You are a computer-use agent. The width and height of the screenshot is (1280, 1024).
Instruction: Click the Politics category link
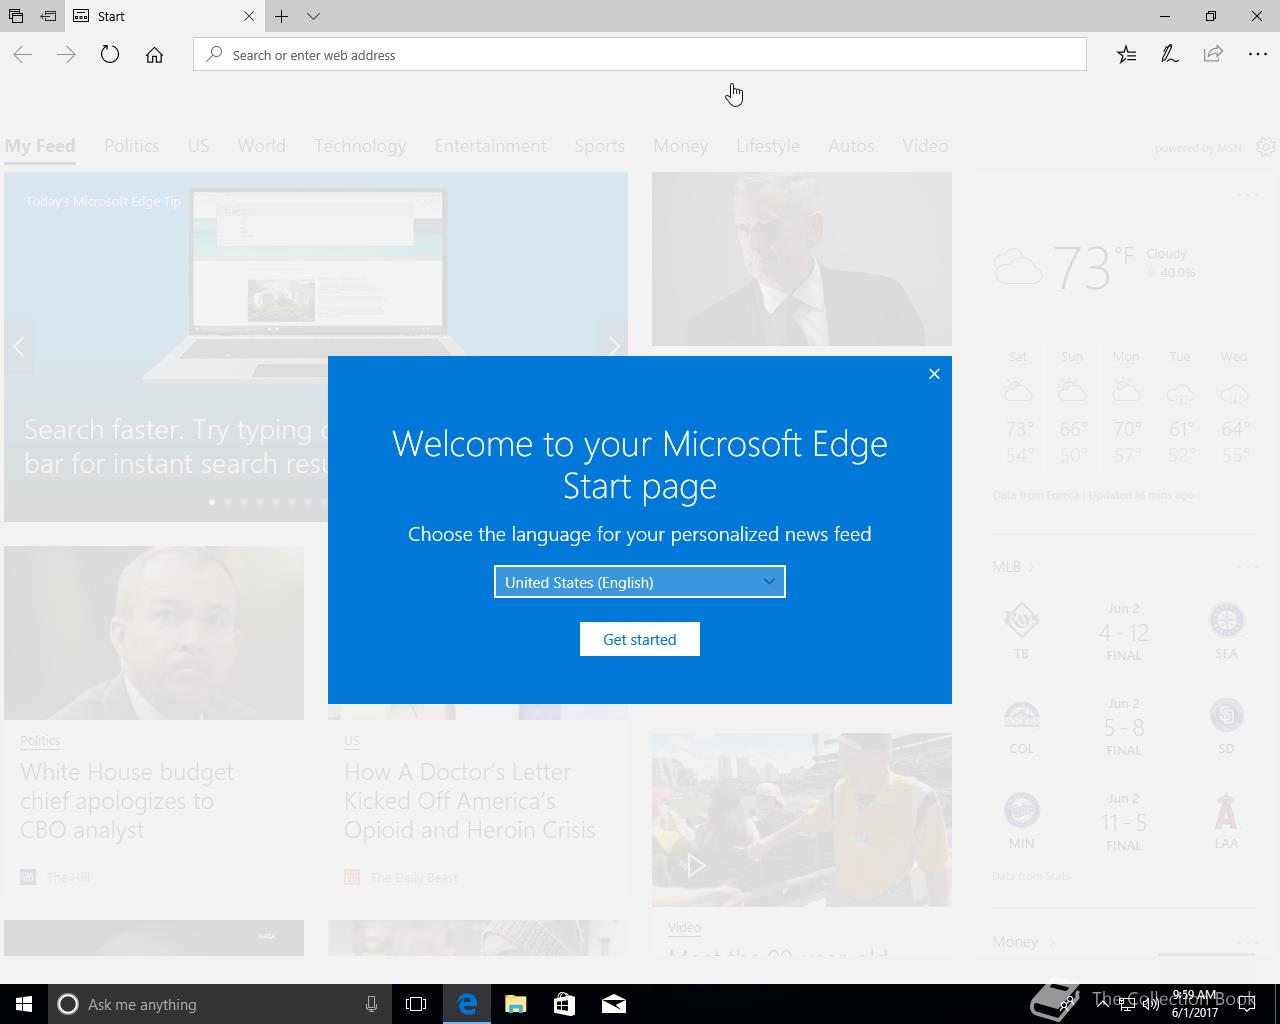click(x=40, y=741)
